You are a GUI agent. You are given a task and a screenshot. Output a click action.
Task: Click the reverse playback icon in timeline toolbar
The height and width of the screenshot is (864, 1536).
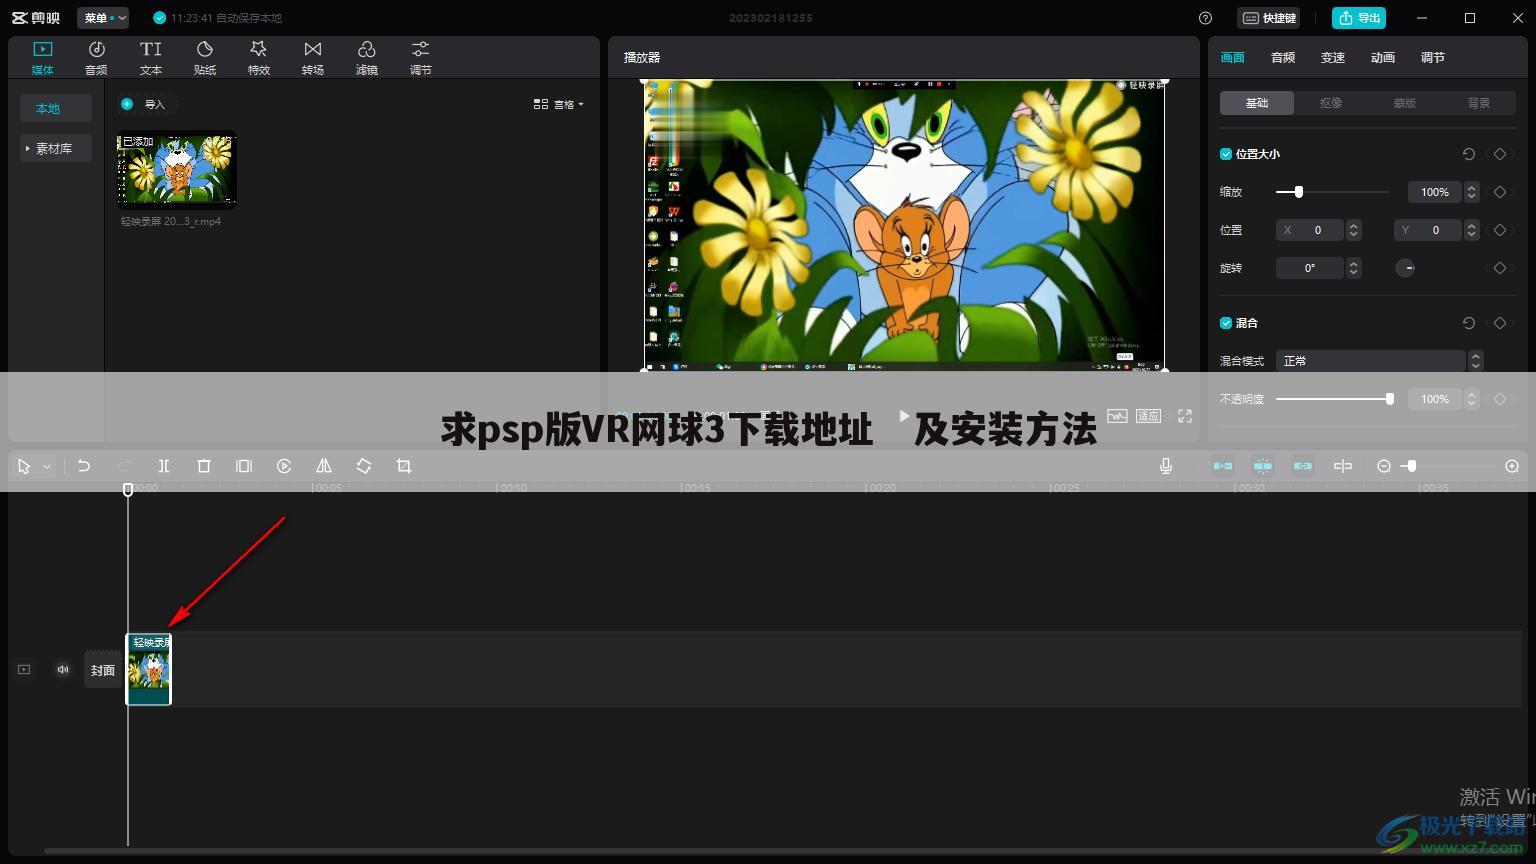tap(284, 466)
